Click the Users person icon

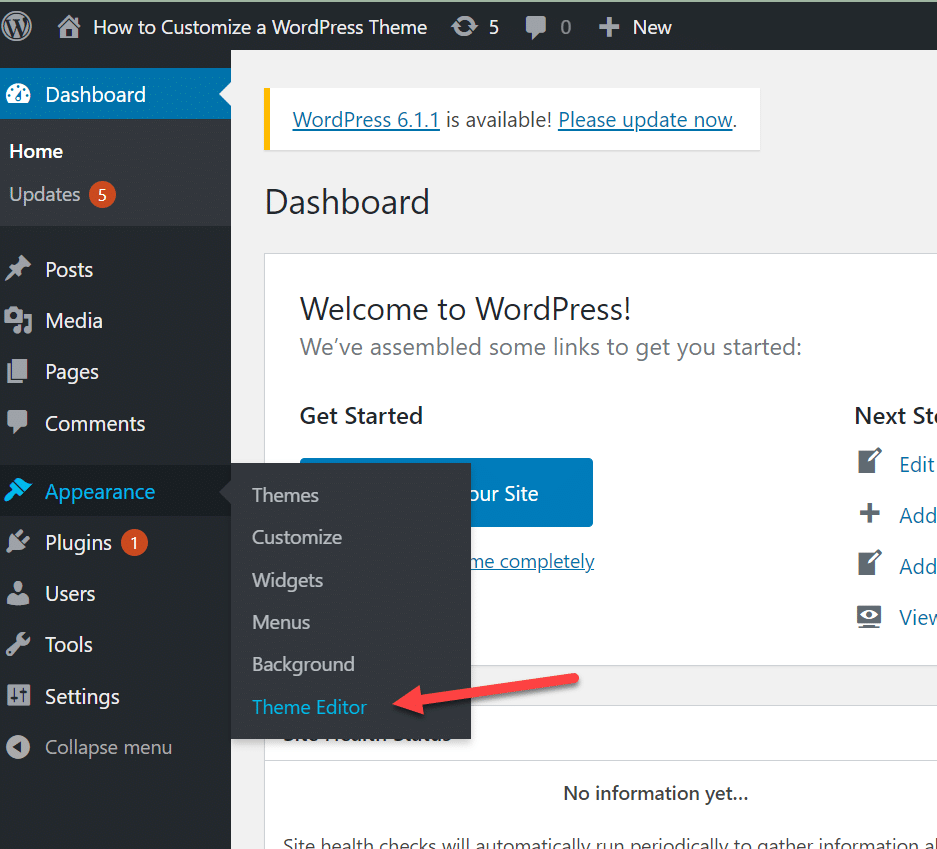[x=18, y=593]
